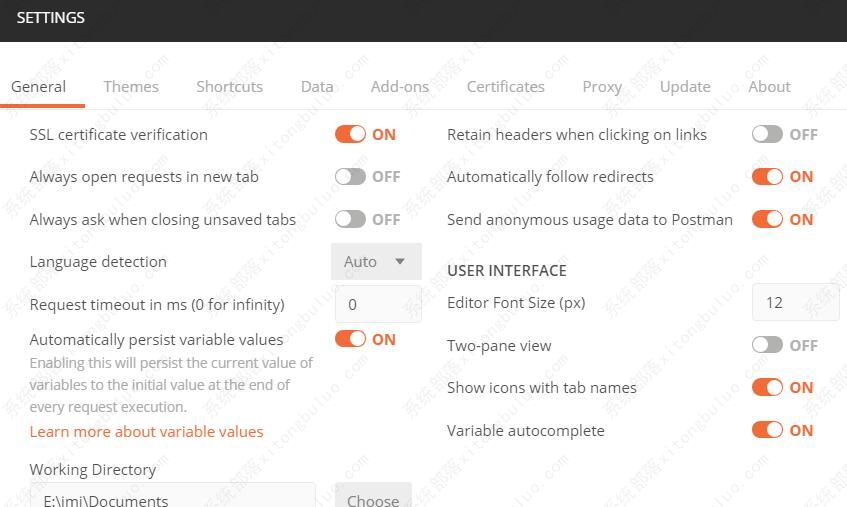Image resolution: width=847 pixels, height=507 pixels.
Task: Go to the Update tab
Action: click(x=685, y=87)
